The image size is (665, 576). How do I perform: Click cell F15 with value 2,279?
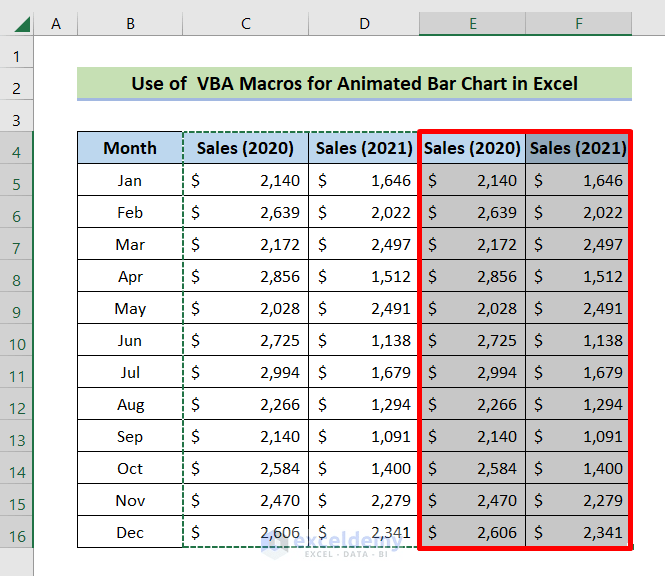[x=578, y=500]
